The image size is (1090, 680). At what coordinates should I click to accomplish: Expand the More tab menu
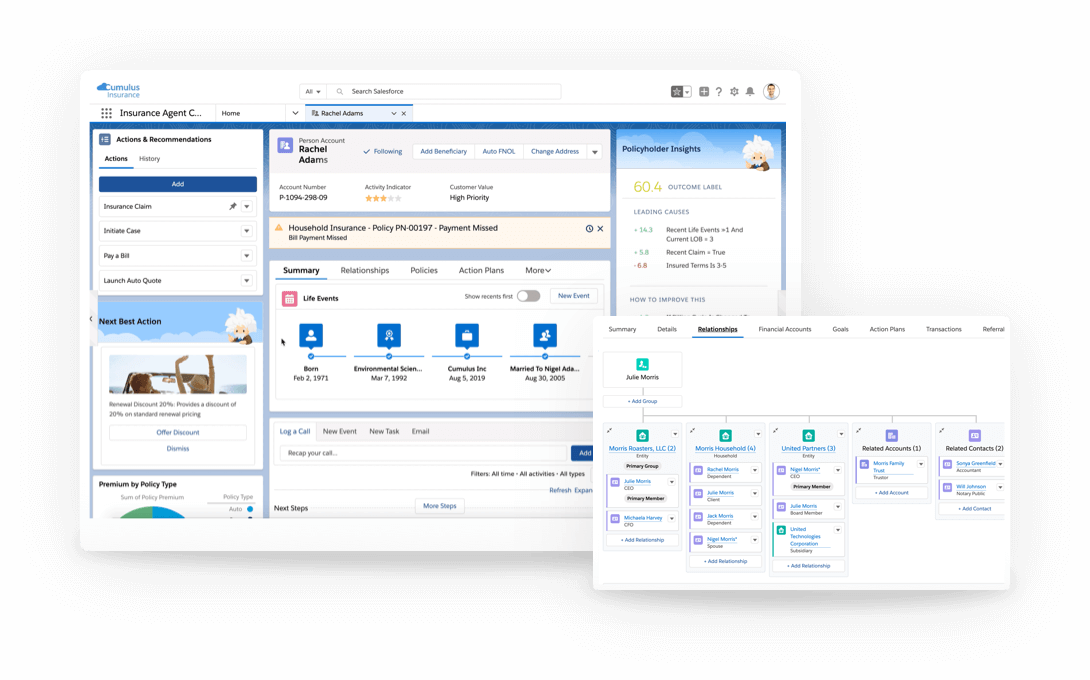click(538, 270)
